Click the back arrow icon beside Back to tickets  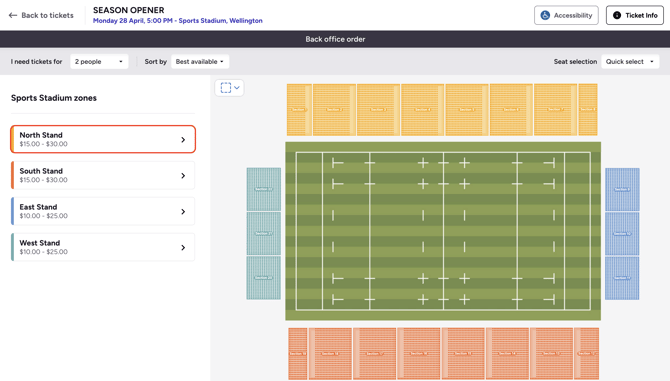[x=13, y=15]
